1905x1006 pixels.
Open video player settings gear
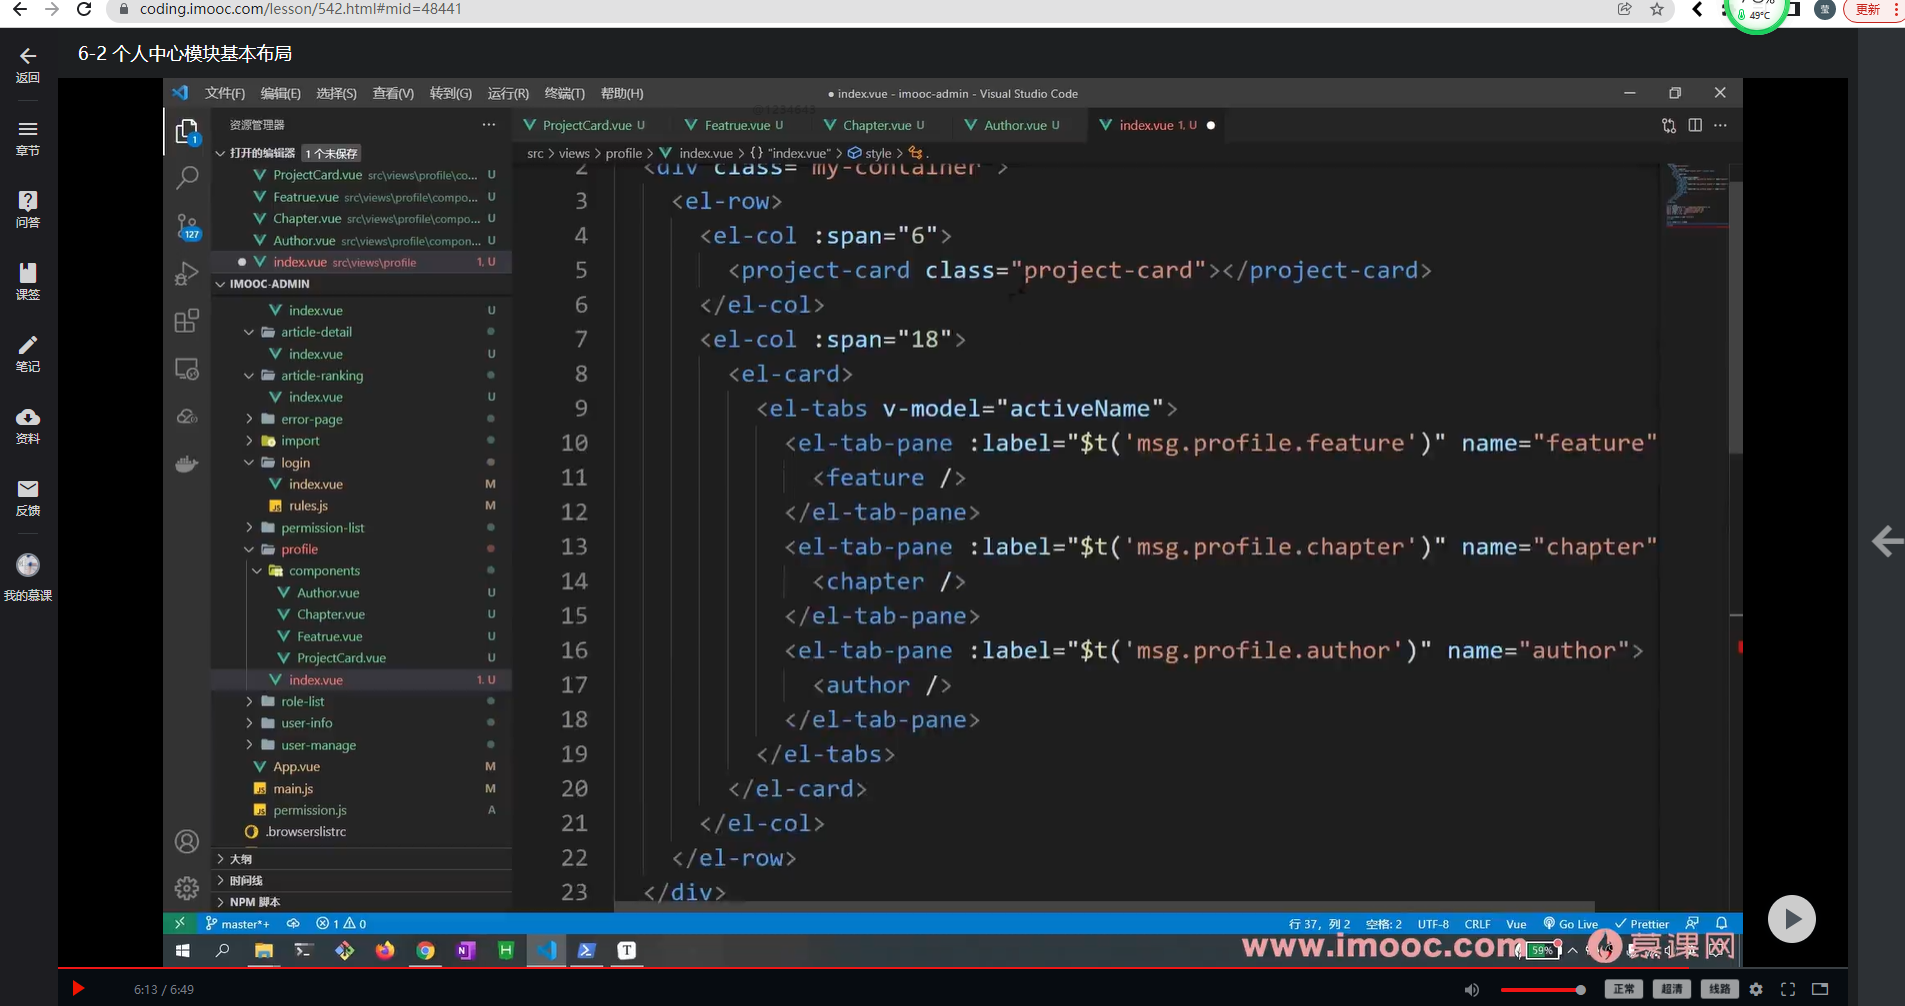1756,989
